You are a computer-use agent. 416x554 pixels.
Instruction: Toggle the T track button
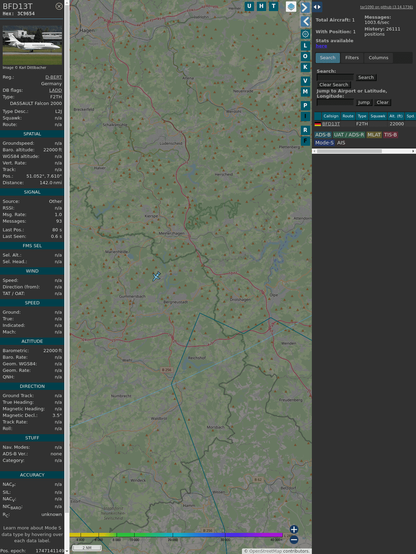tap(273, 6)
